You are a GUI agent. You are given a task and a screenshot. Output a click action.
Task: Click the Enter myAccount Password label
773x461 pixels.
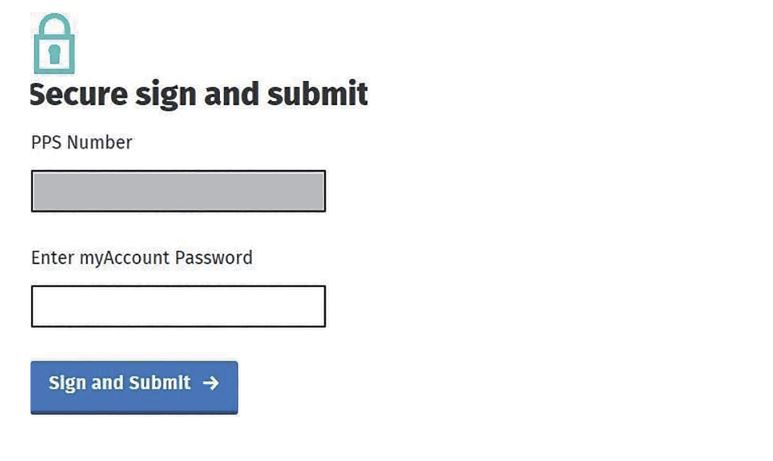(x=142, y=258)
